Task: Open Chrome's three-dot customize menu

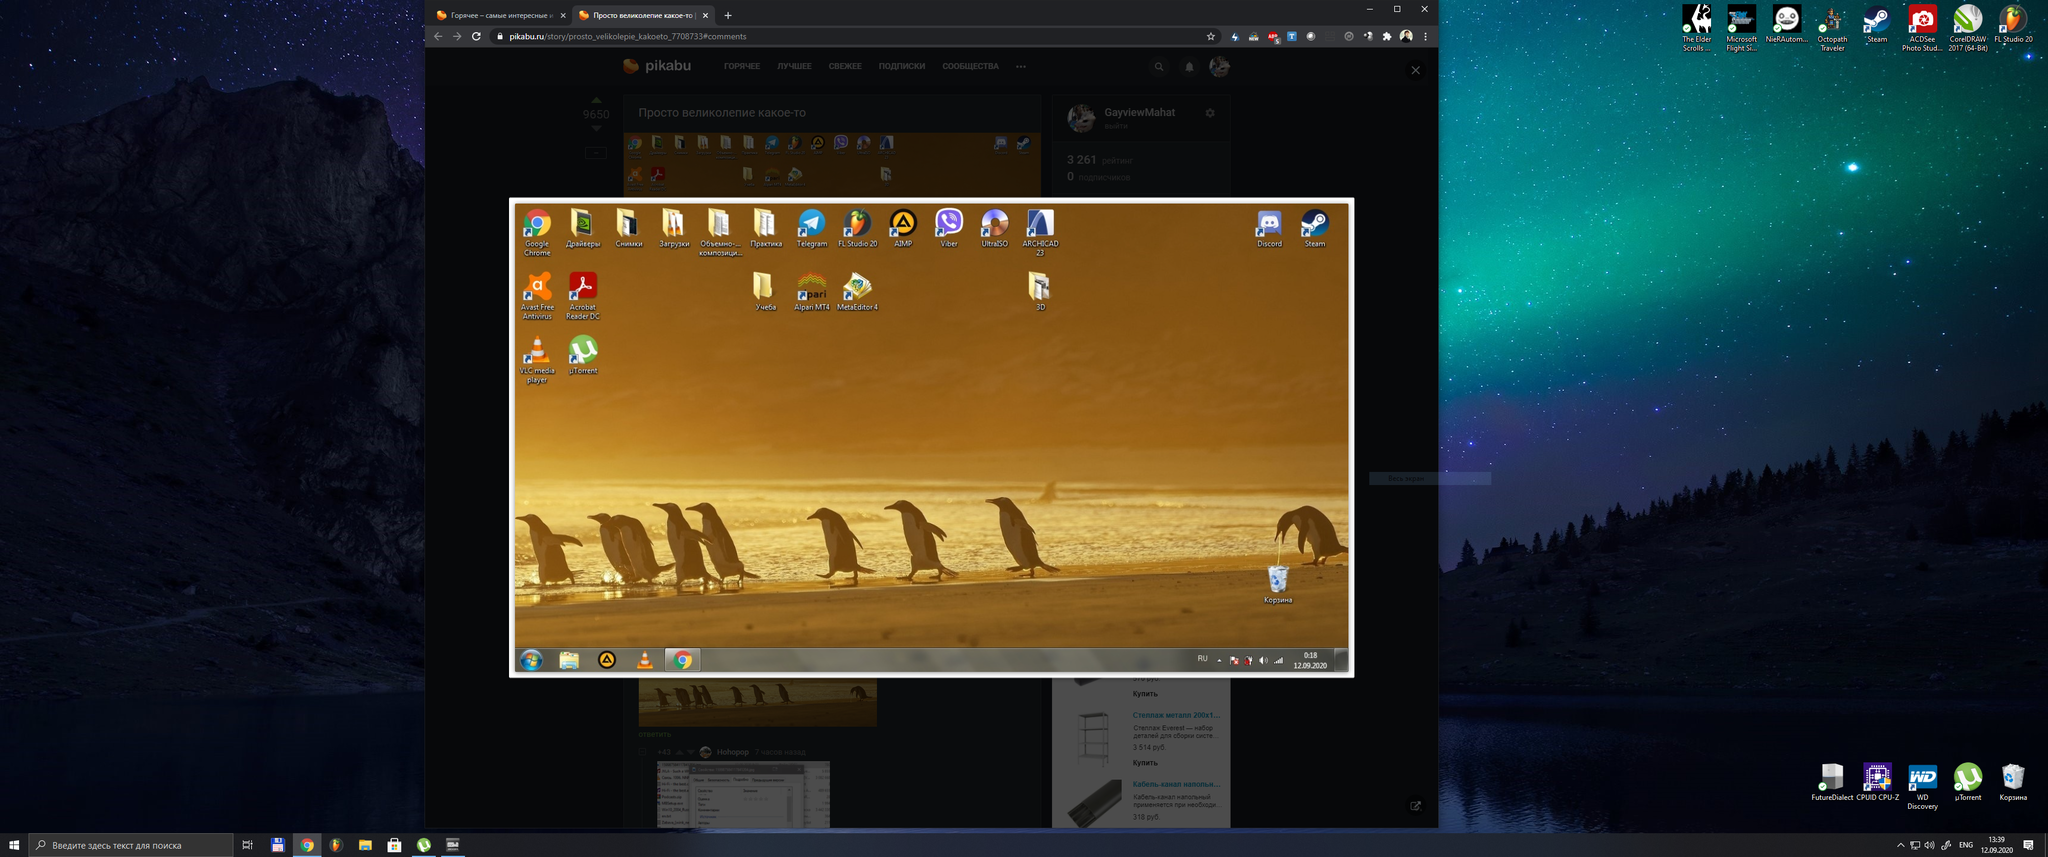Action: click(x=1425, y=37)
